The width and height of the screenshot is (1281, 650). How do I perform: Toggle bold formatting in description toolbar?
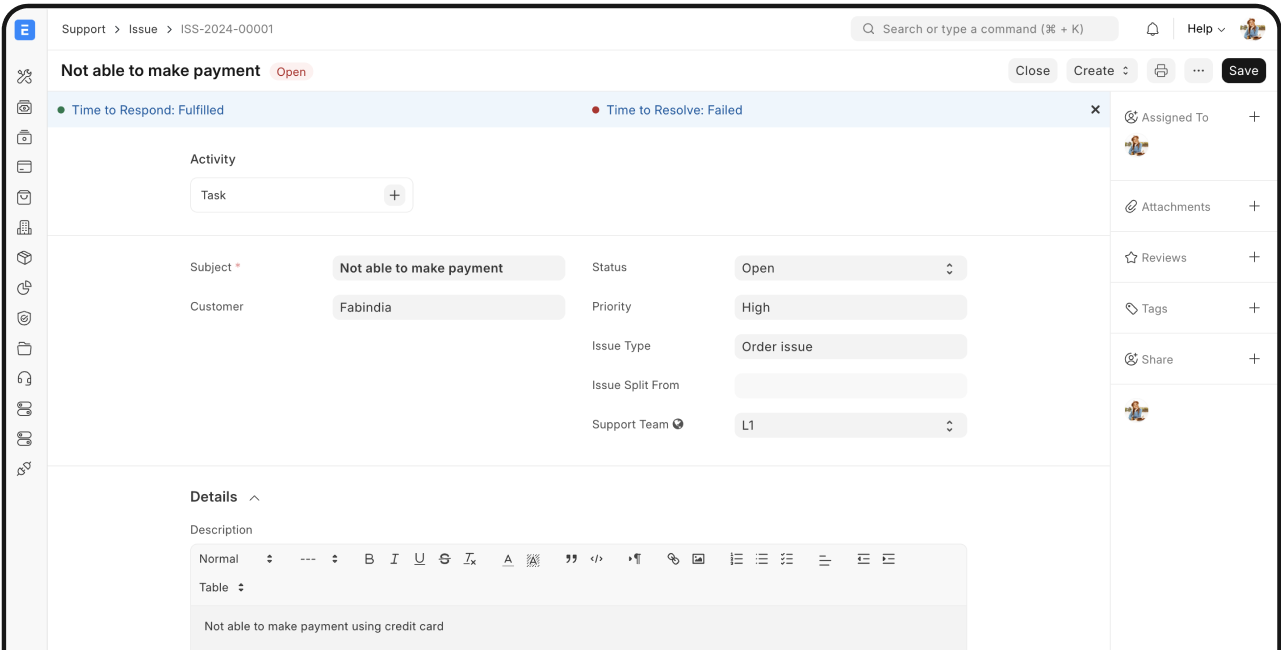pos(369,559)
